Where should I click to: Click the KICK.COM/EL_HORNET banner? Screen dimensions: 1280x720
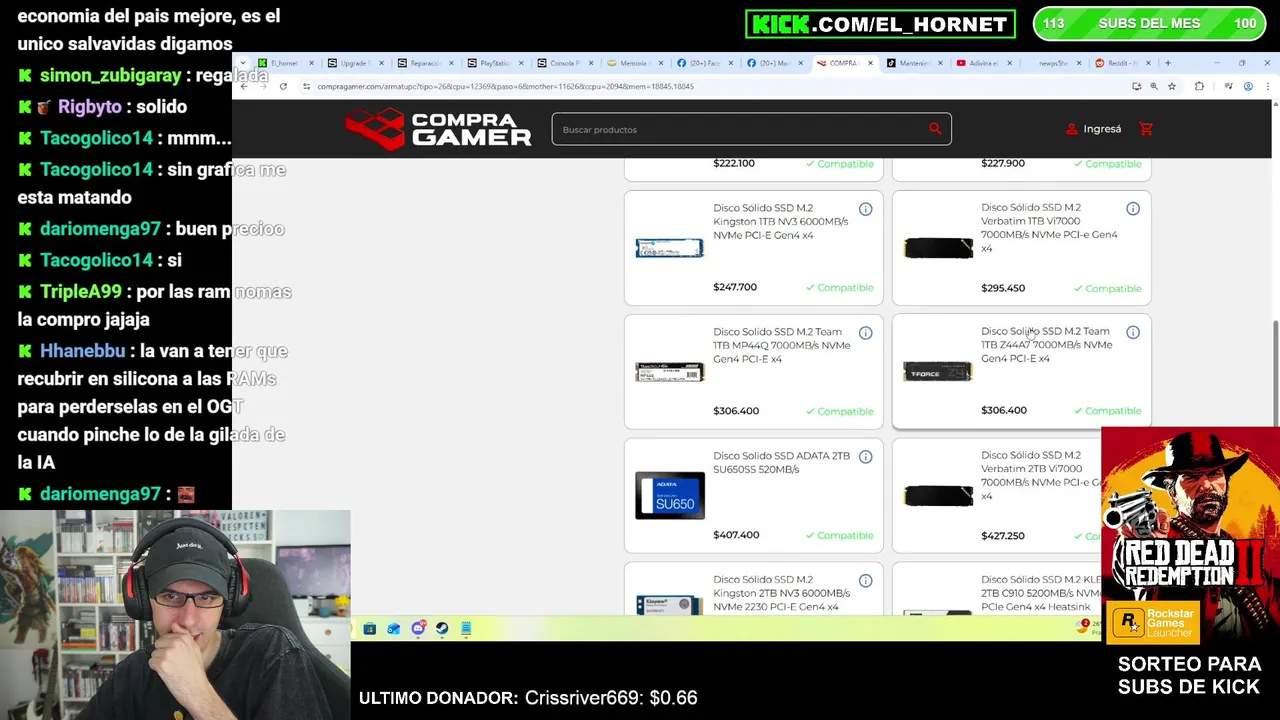click(x=881, y=24)
